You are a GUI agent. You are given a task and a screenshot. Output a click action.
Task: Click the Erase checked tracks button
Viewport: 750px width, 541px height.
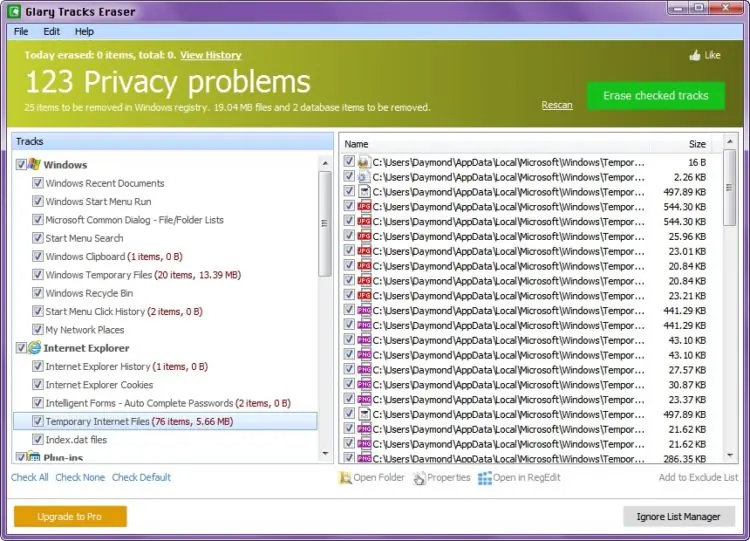pyautogui.click(x=656, y=96)
